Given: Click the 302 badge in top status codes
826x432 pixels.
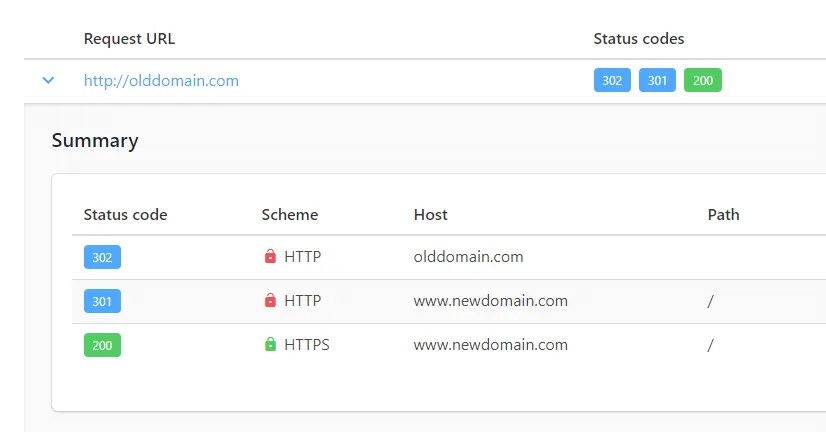Looking at the screenshot, I should (x=612, y=81).
